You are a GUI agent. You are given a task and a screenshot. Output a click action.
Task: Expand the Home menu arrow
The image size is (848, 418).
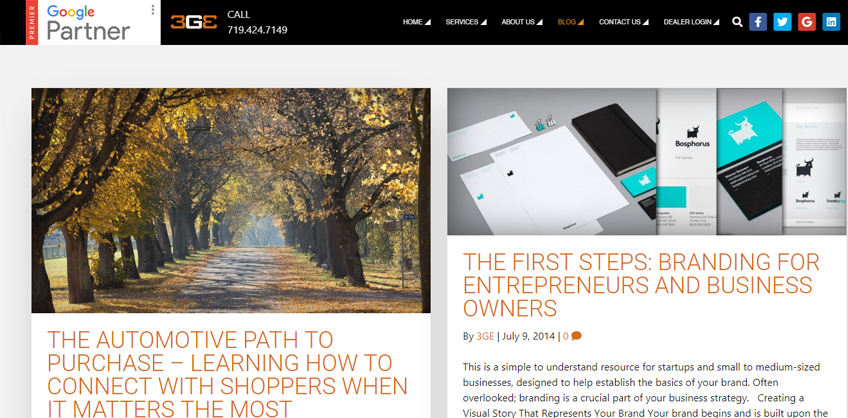coord(428,22)
